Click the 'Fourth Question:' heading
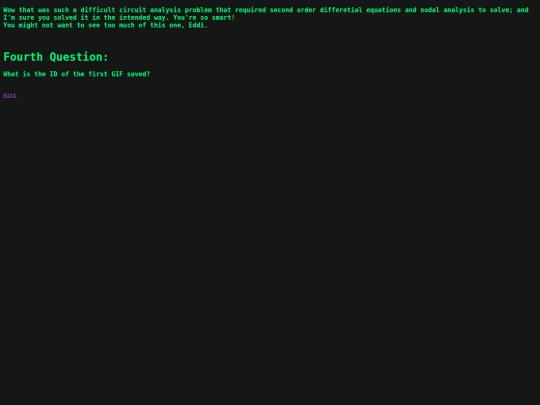The image size is (540, 405). (56, 57)
